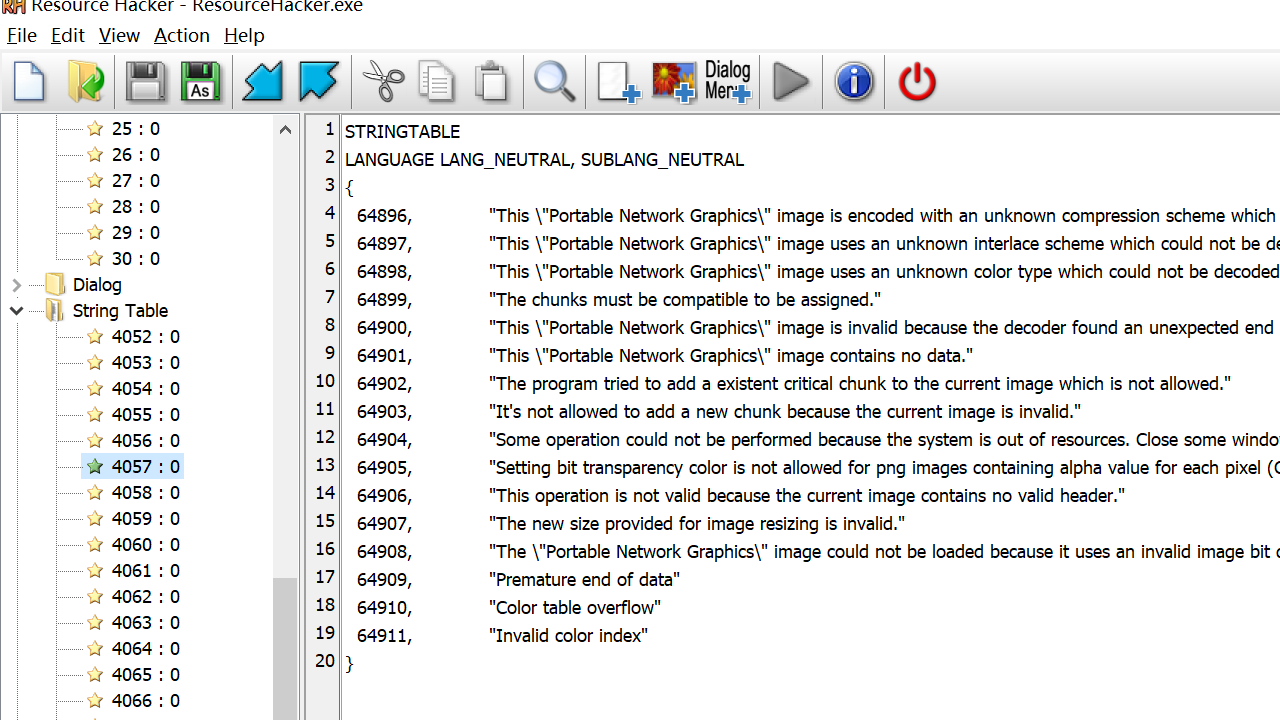Cut selection with the scissors icon

point(383,82)
